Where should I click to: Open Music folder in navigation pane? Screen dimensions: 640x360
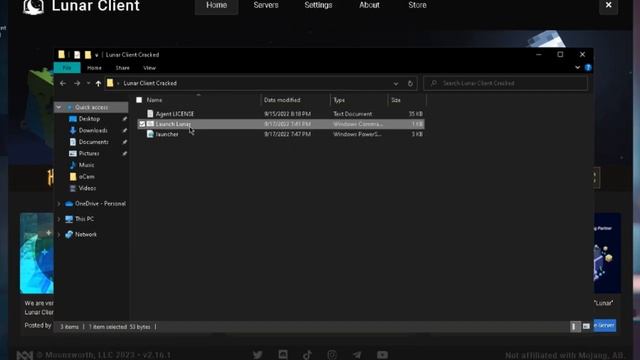pos(86,165)
